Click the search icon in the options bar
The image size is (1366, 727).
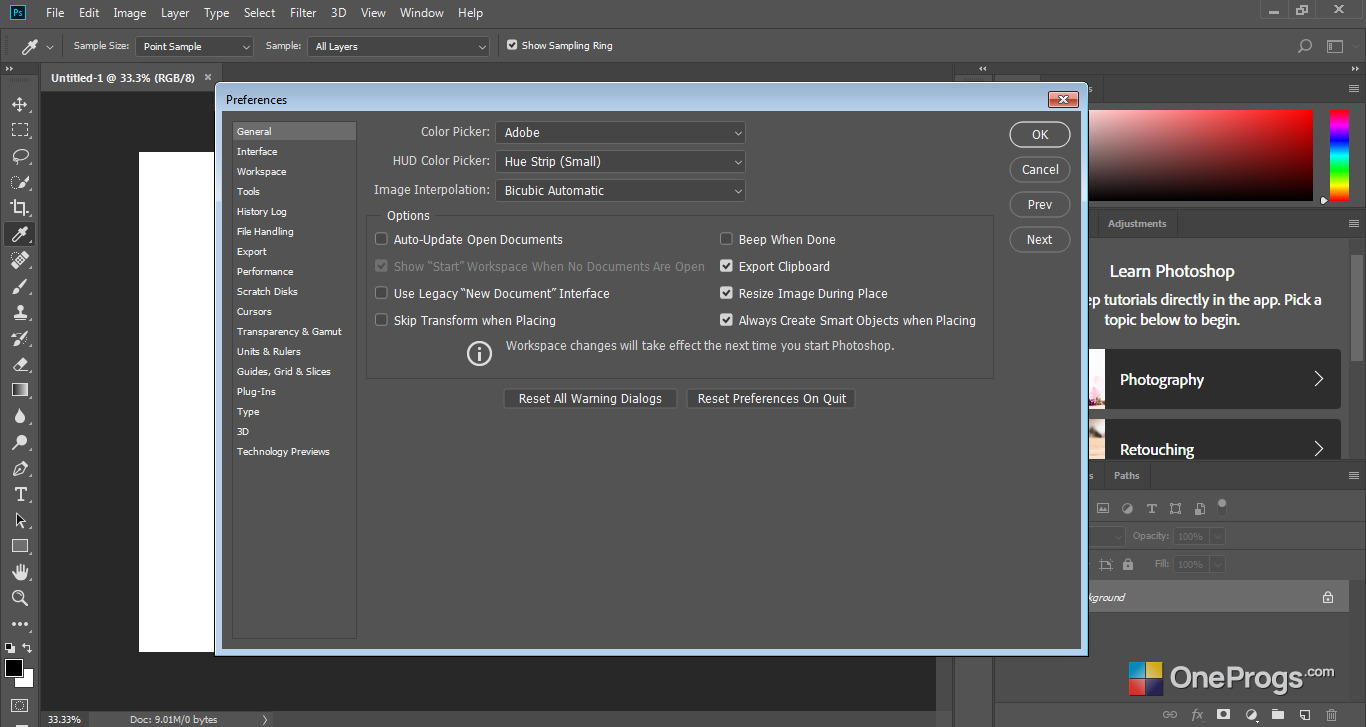pos(1304,46)
